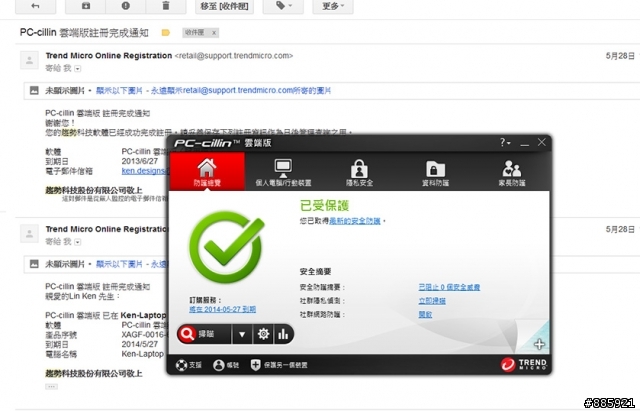Toggle social network protection 開啟 link
This screenshot has width=640, height=411.
(425, 315)
